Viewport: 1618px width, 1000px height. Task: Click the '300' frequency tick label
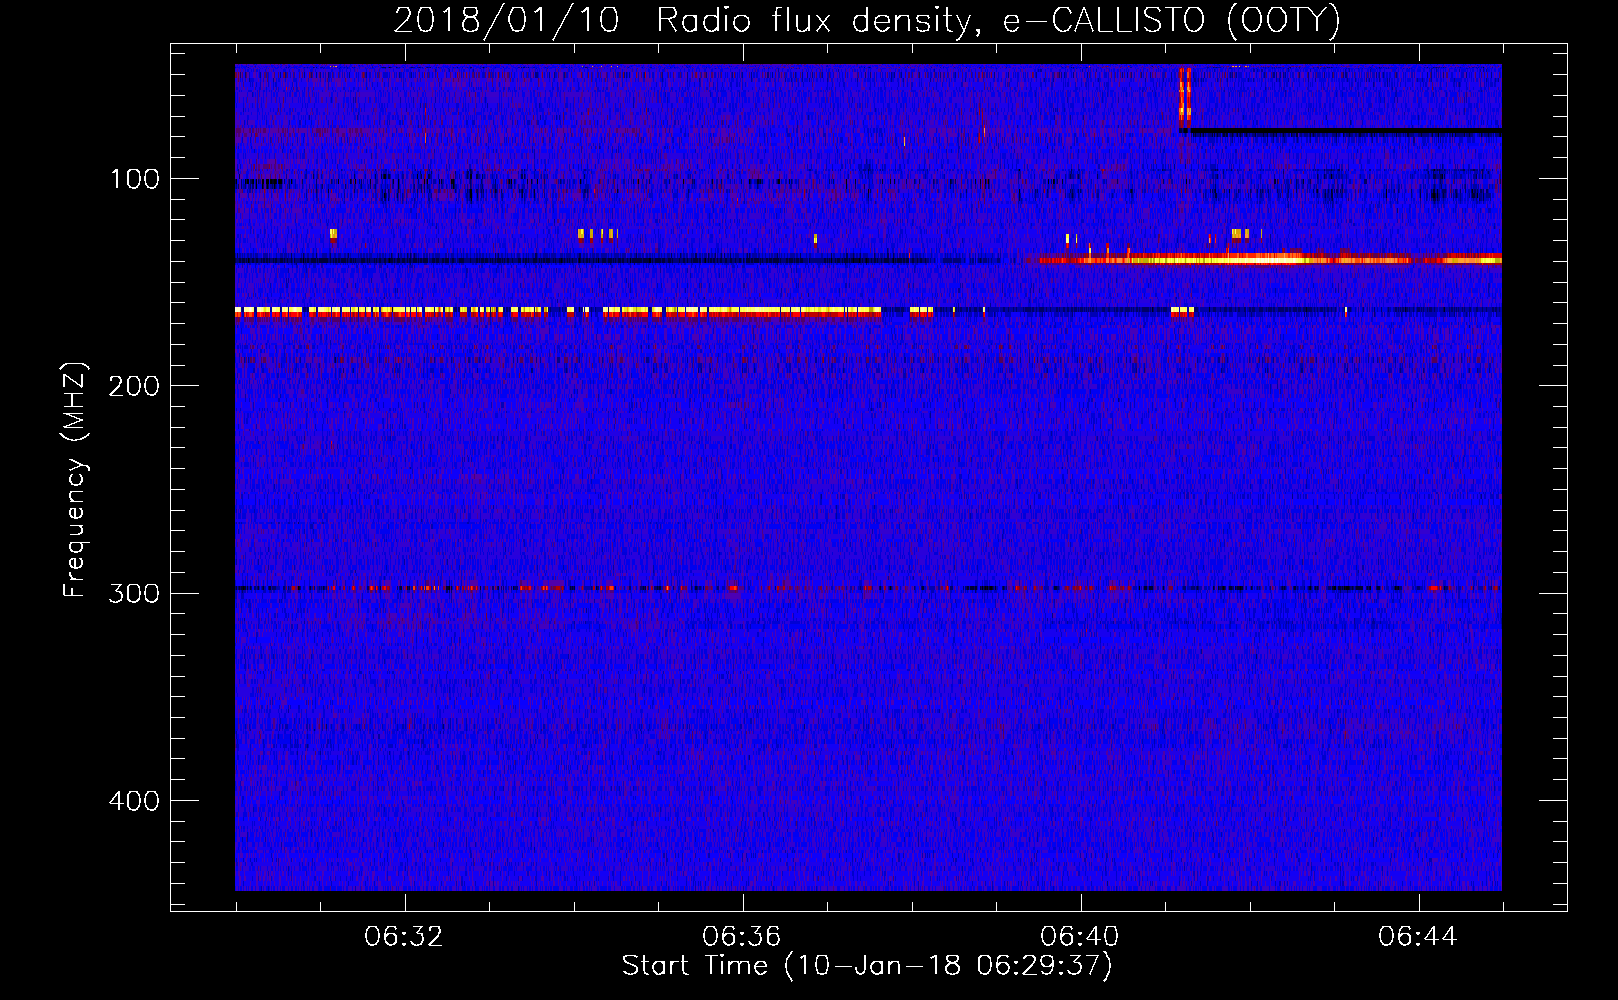tap(134, 593)
